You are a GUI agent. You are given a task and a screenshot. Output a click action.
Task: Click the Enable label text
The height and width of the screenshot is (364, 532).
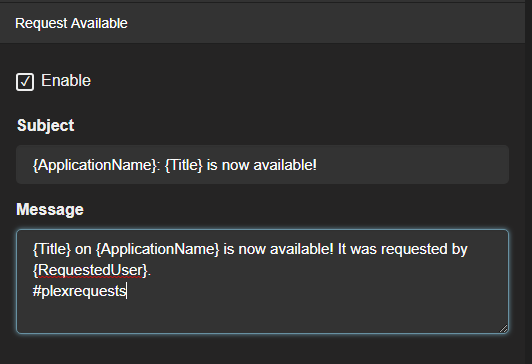tap(66, 81)
